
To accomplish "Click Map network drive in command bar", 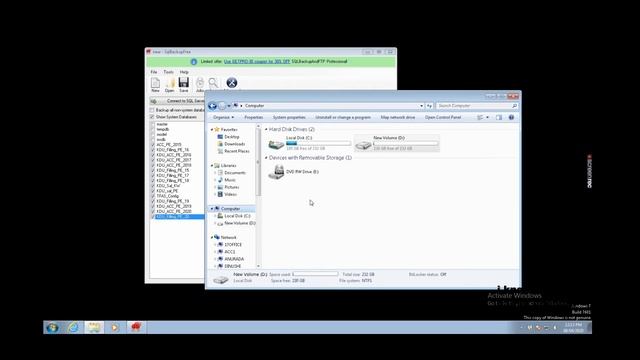I will coord(398,118).
